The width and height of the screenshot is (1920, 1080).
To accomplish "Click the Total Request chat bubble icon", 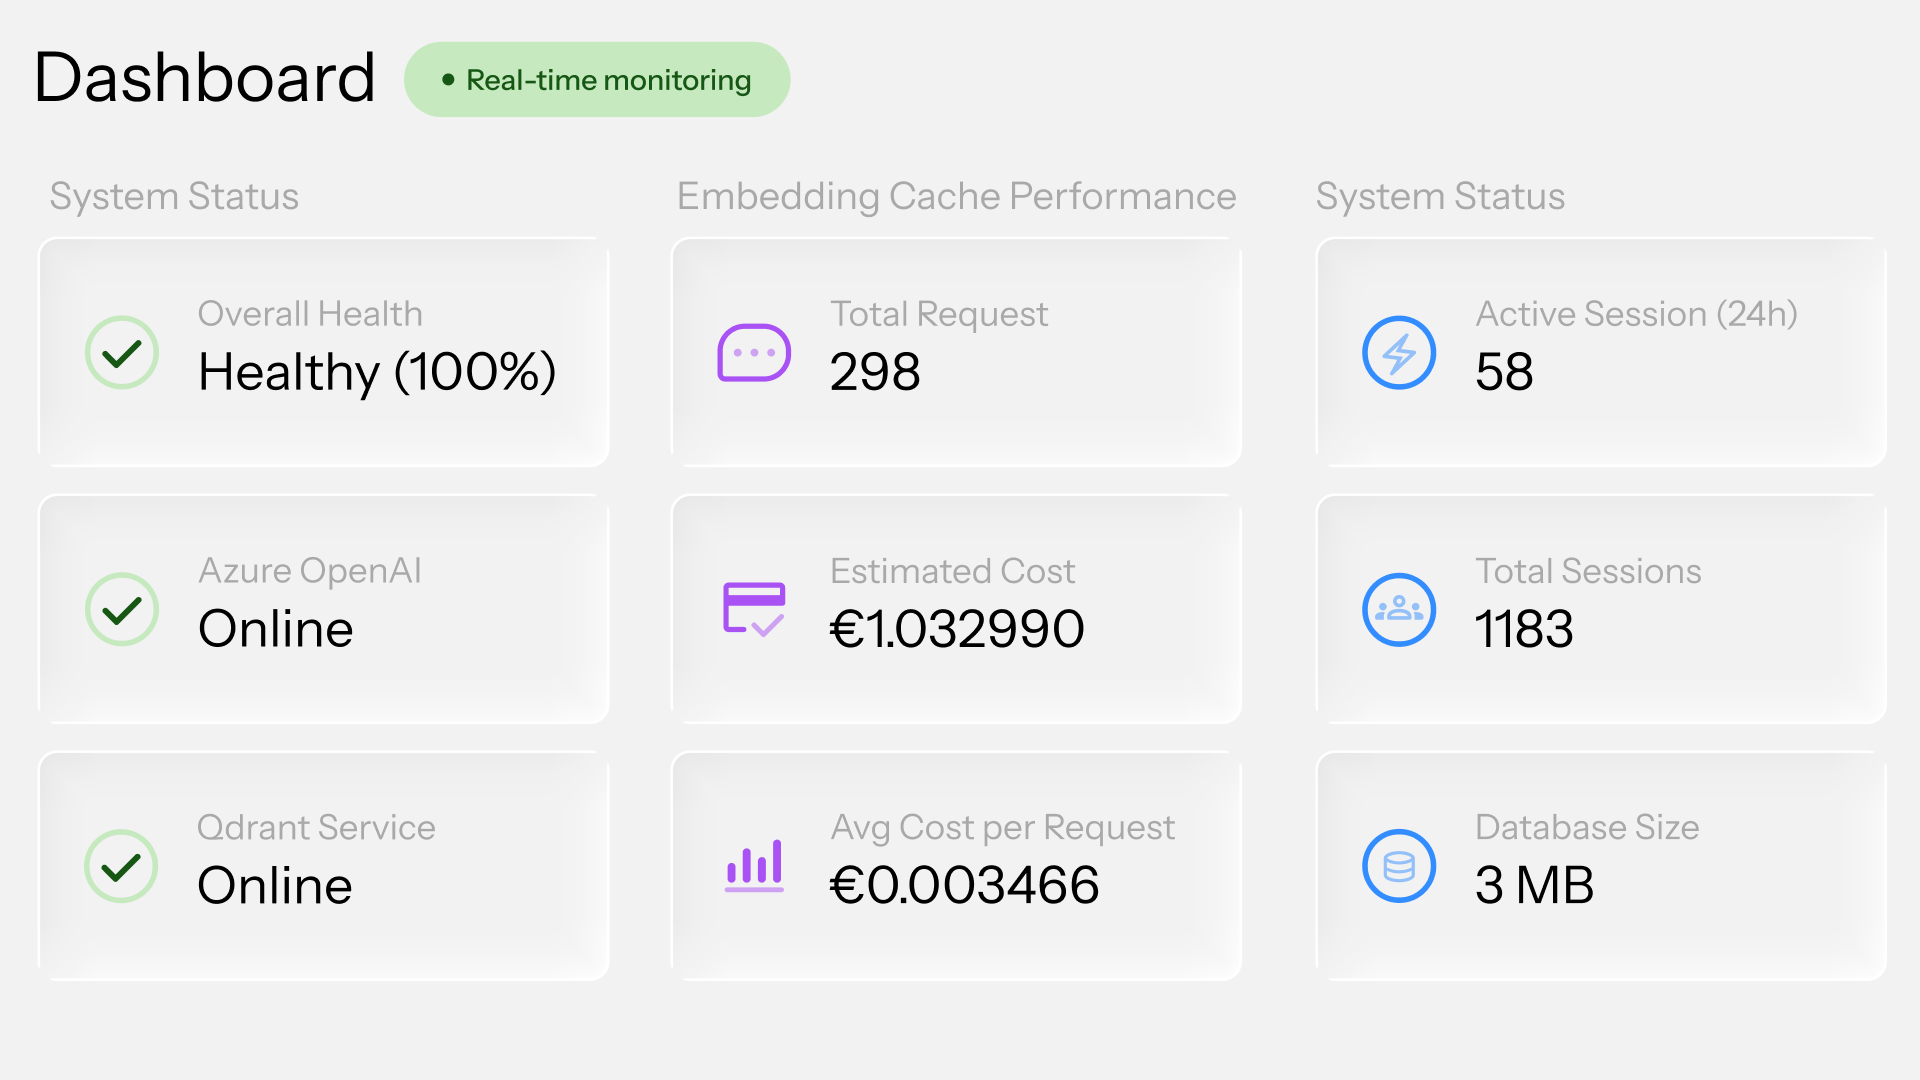I will point(754,353).
